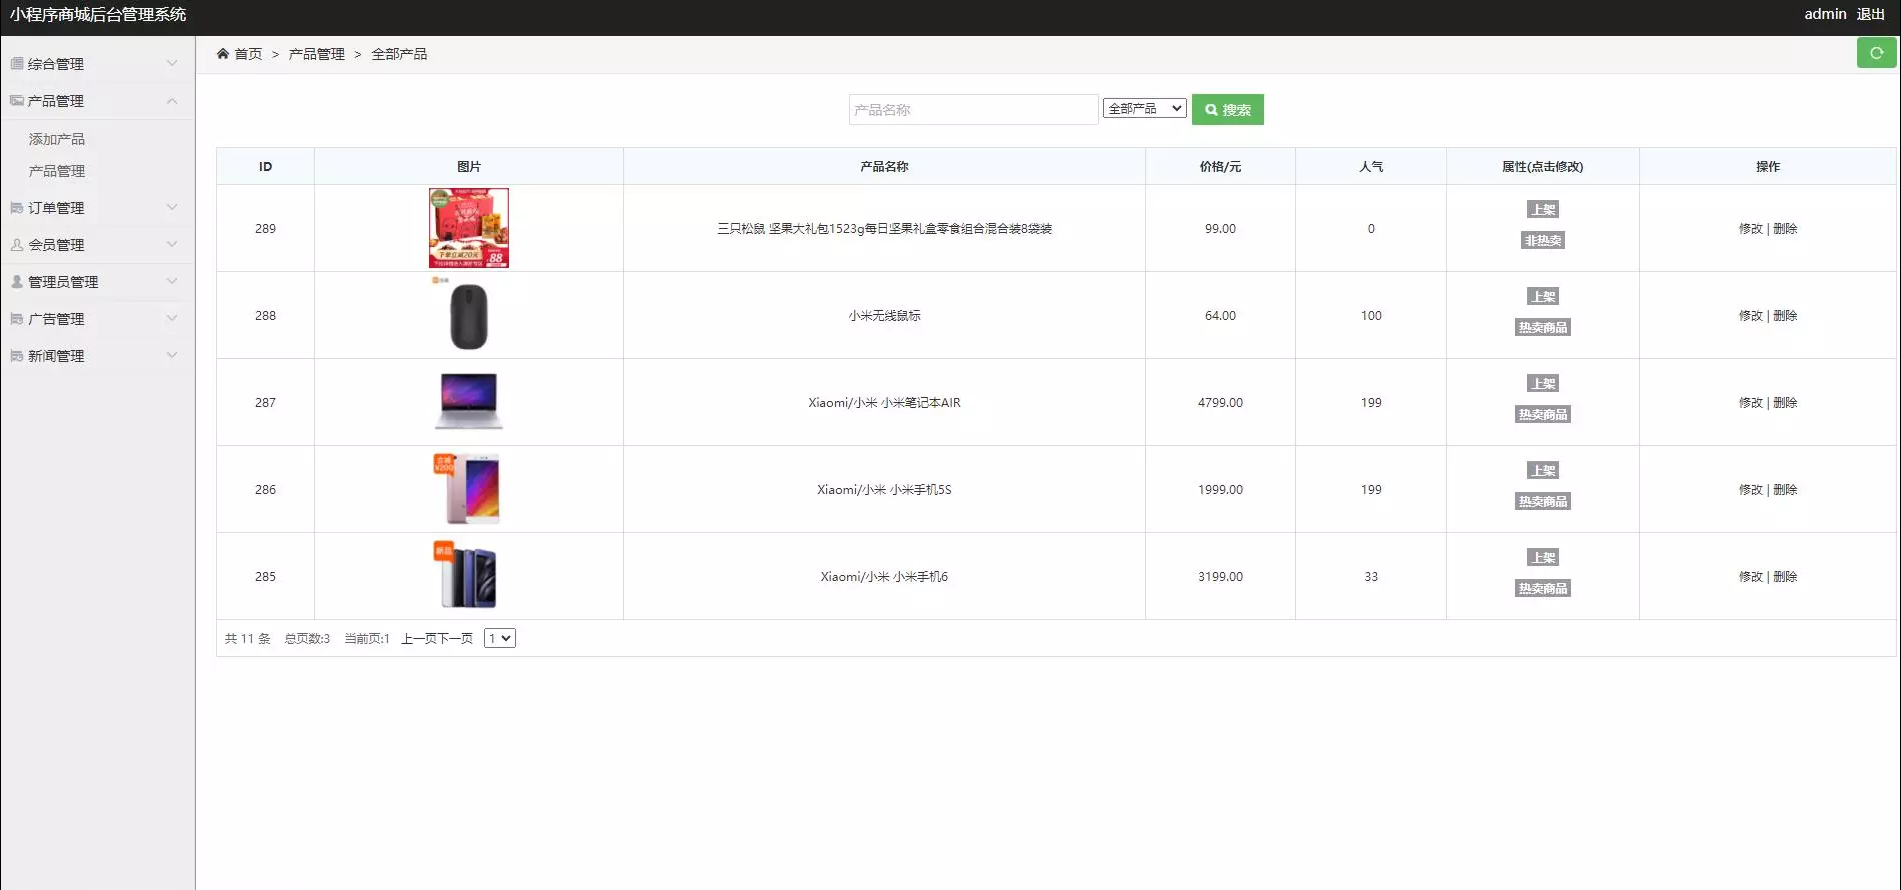Collapse the 产品管理 chevron
Screen dimensions: 1901x890
[172, 100]
